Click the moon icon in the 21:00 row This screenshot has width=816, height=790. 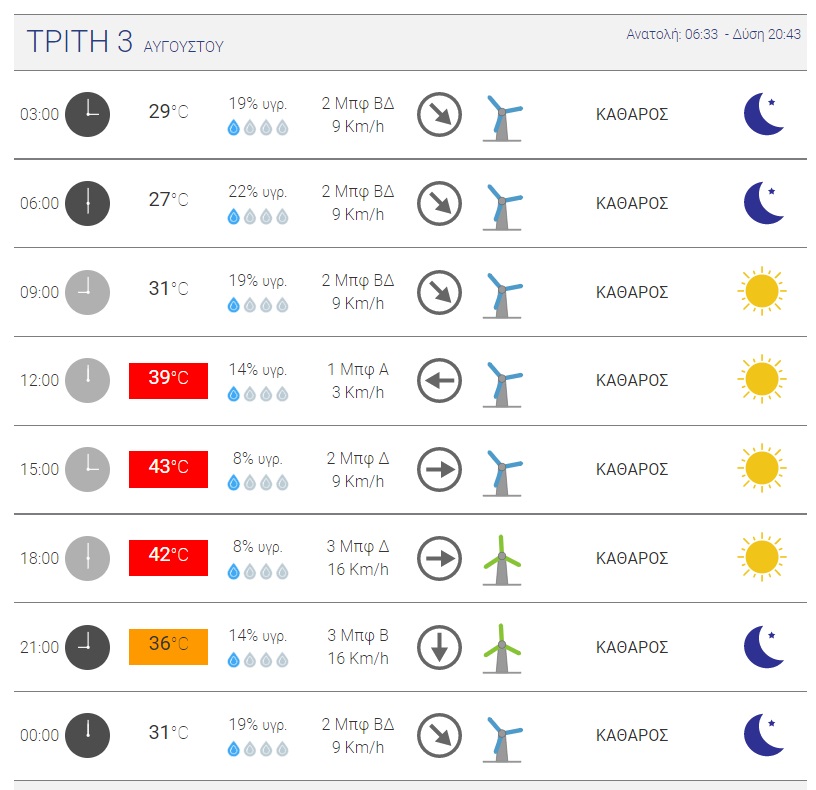click(763, 647)
